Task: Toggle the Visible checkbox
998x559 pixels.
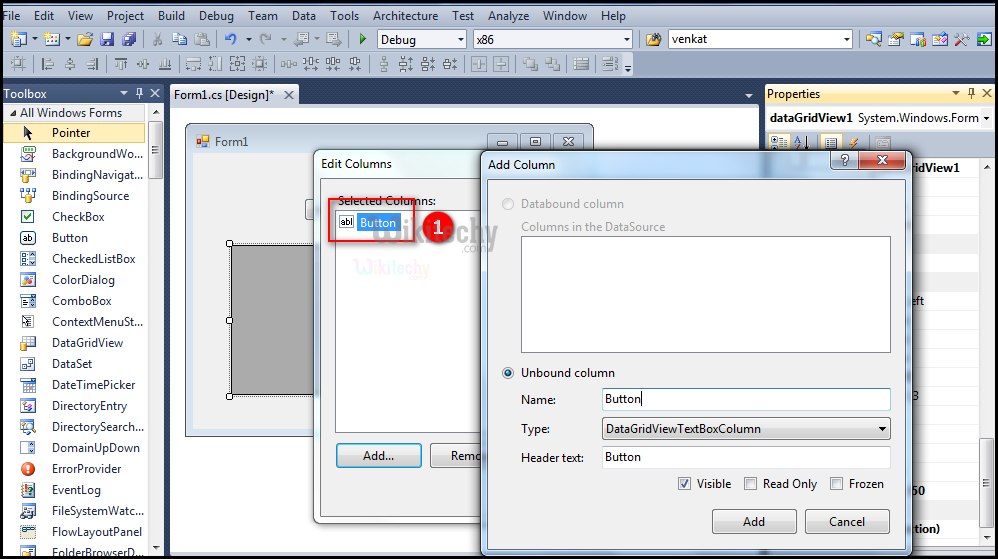Action: pyautogui.click(x=685, y=484)
